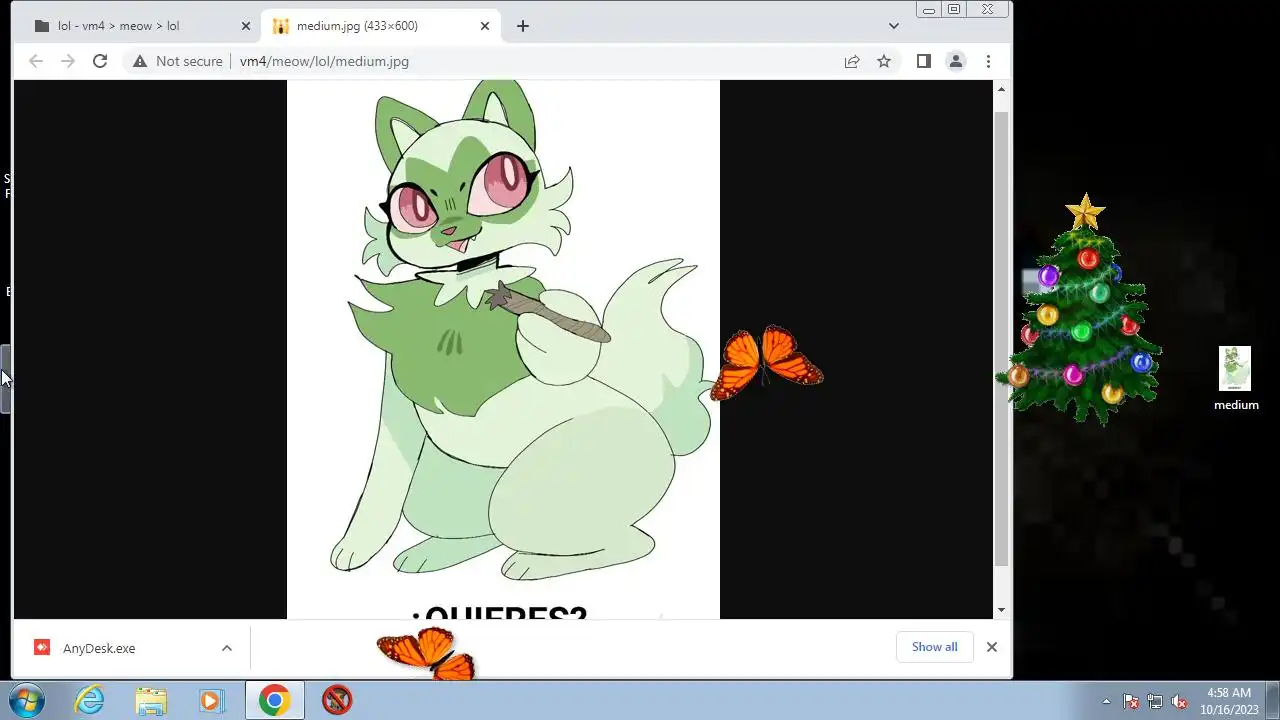The image size is (1280, 720).
Task: Click the vertical scrollbar up arrow
Action: pos(1001,90)
